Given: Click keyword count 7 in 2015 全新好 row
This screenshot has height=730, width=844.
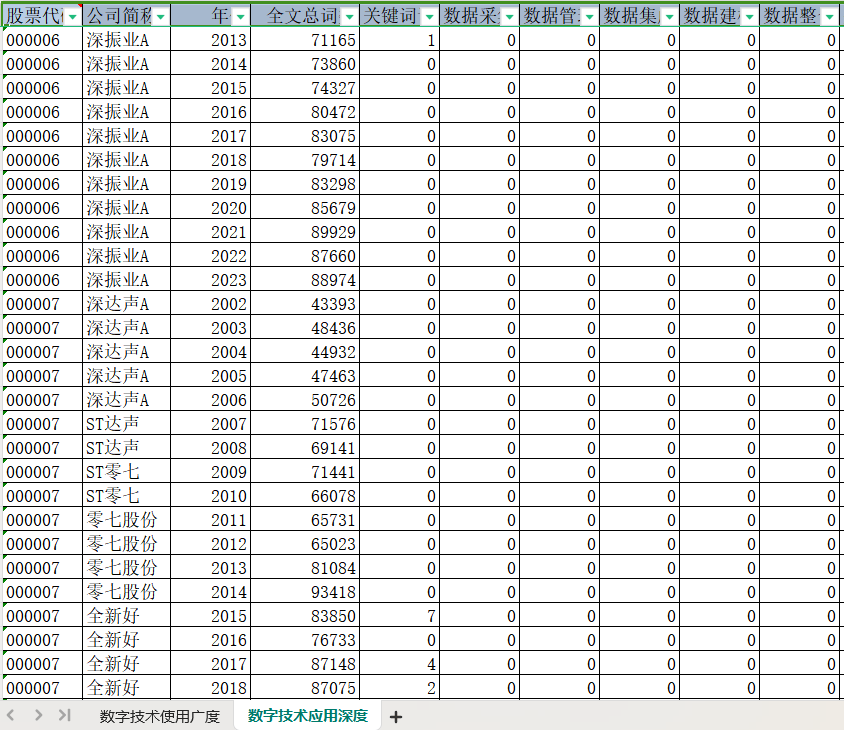Looking at the screenshot, I should pos(399,615).
